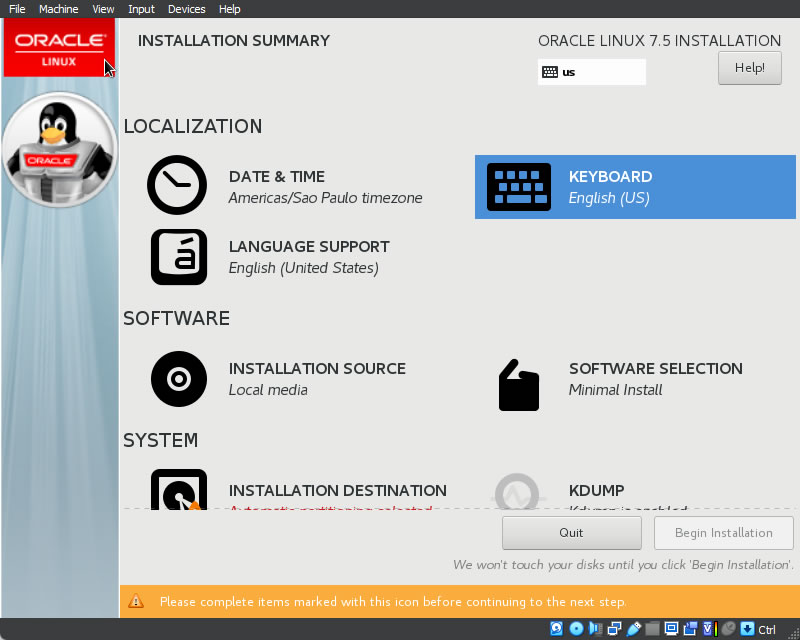
Task: Click the 'We won't touch your disks' note
Action: 623,565
